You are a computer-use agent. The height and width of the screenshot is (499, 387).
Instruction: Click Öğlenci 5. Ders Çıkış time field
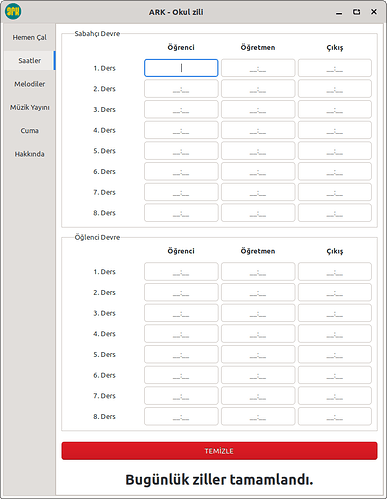point(335,354)
